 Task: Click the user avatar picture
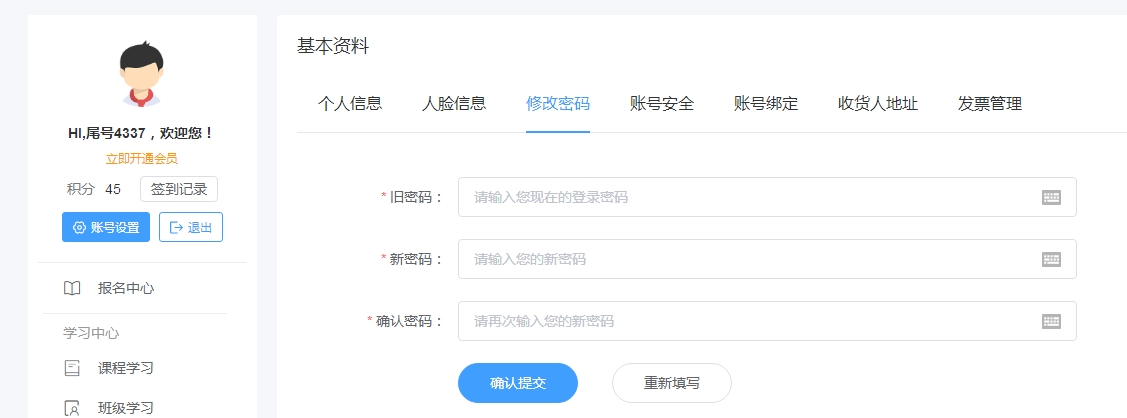click(x=142, y=74)
